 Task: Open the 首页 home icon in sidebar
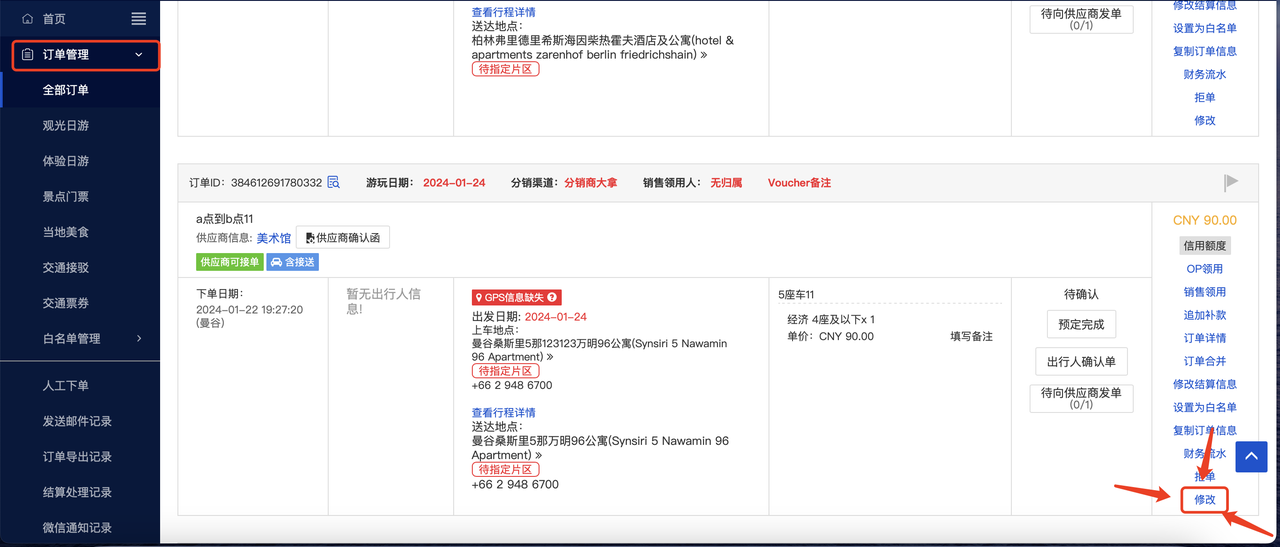pyautogui.click(x=27, y=19)
